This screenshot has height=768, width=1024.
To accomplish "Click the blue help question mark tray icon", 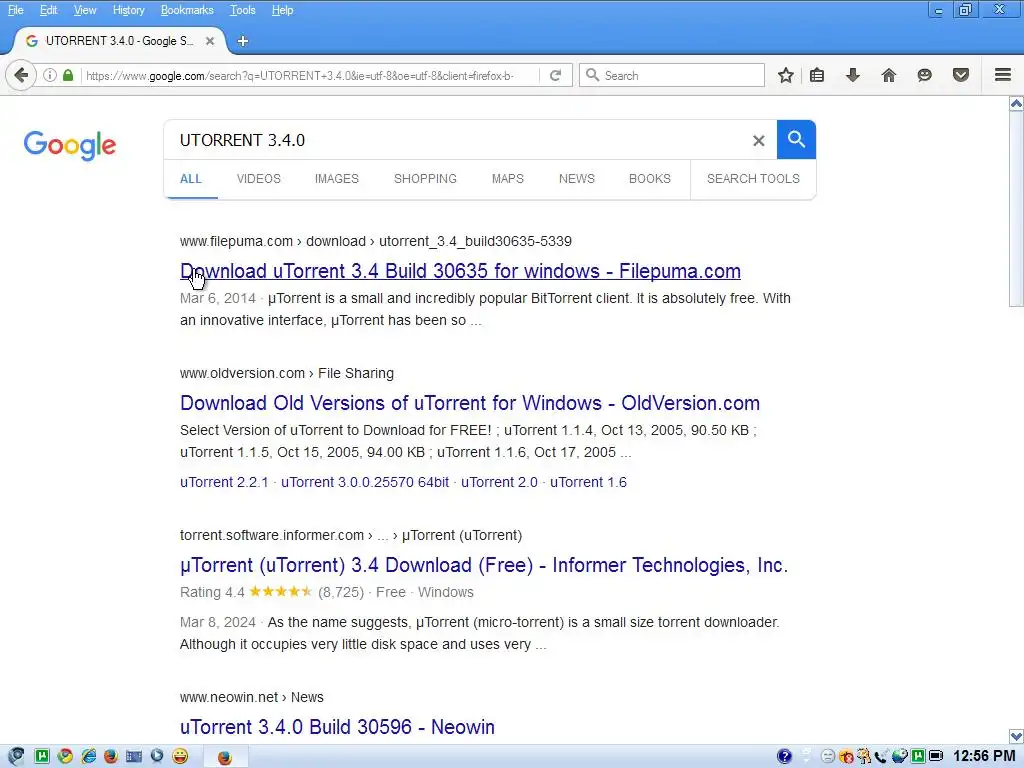I will (x=784, y=756).
